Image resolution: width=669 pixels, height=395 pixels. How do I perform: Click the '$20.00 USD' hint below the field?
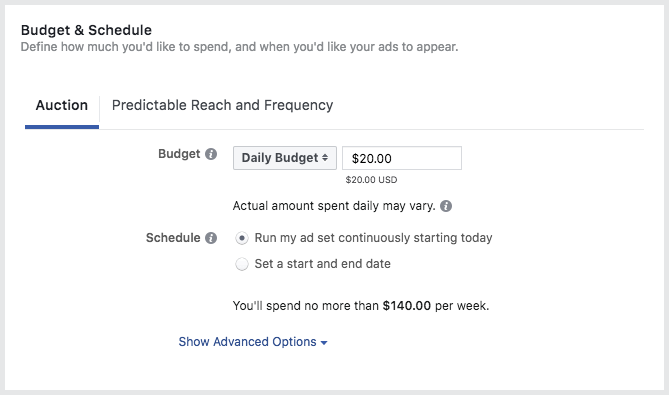point(371,180)
